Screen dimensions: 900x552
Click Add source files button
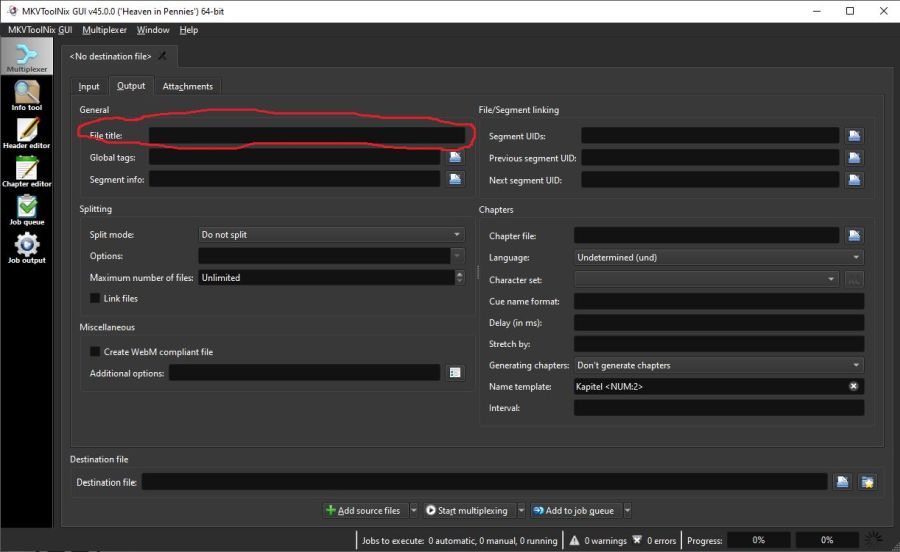(x=365, y=510)
